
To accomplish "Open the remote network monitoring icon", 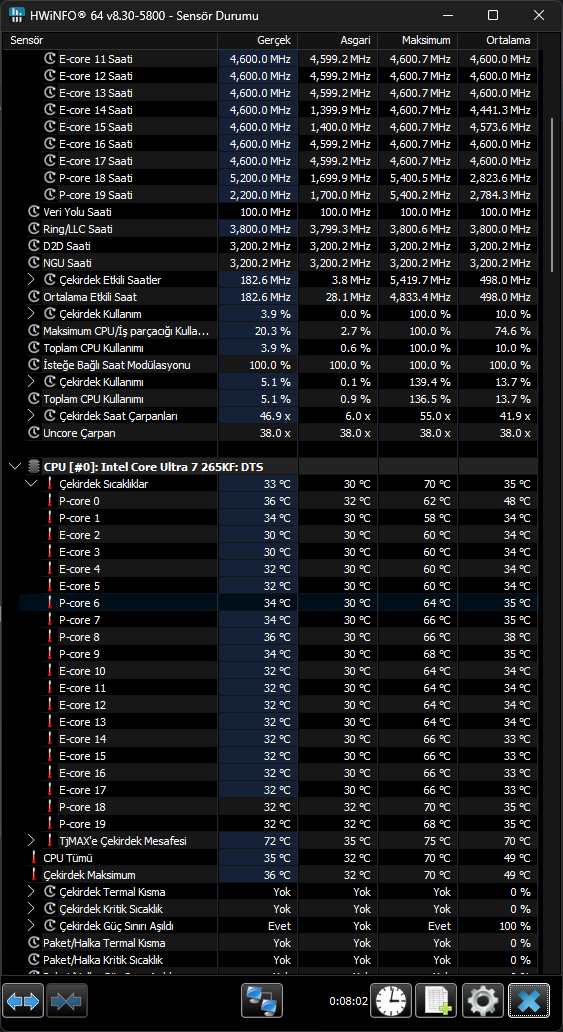I will (261, 1001).
